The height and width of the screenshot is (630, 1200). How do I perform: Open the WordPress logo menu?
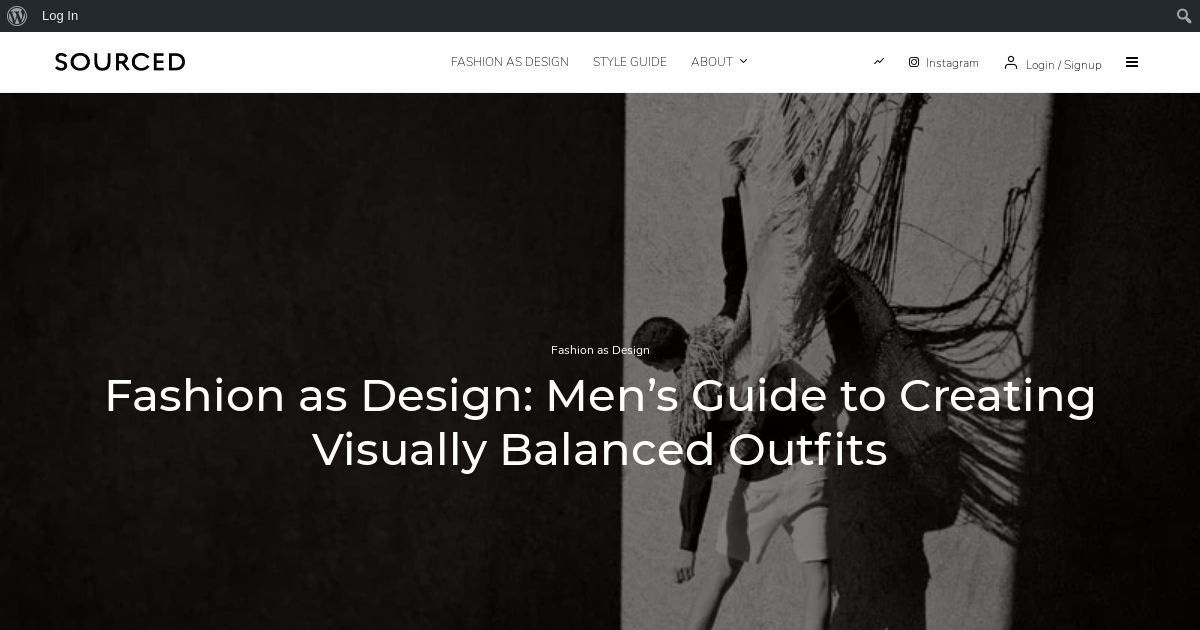(17, 16)
